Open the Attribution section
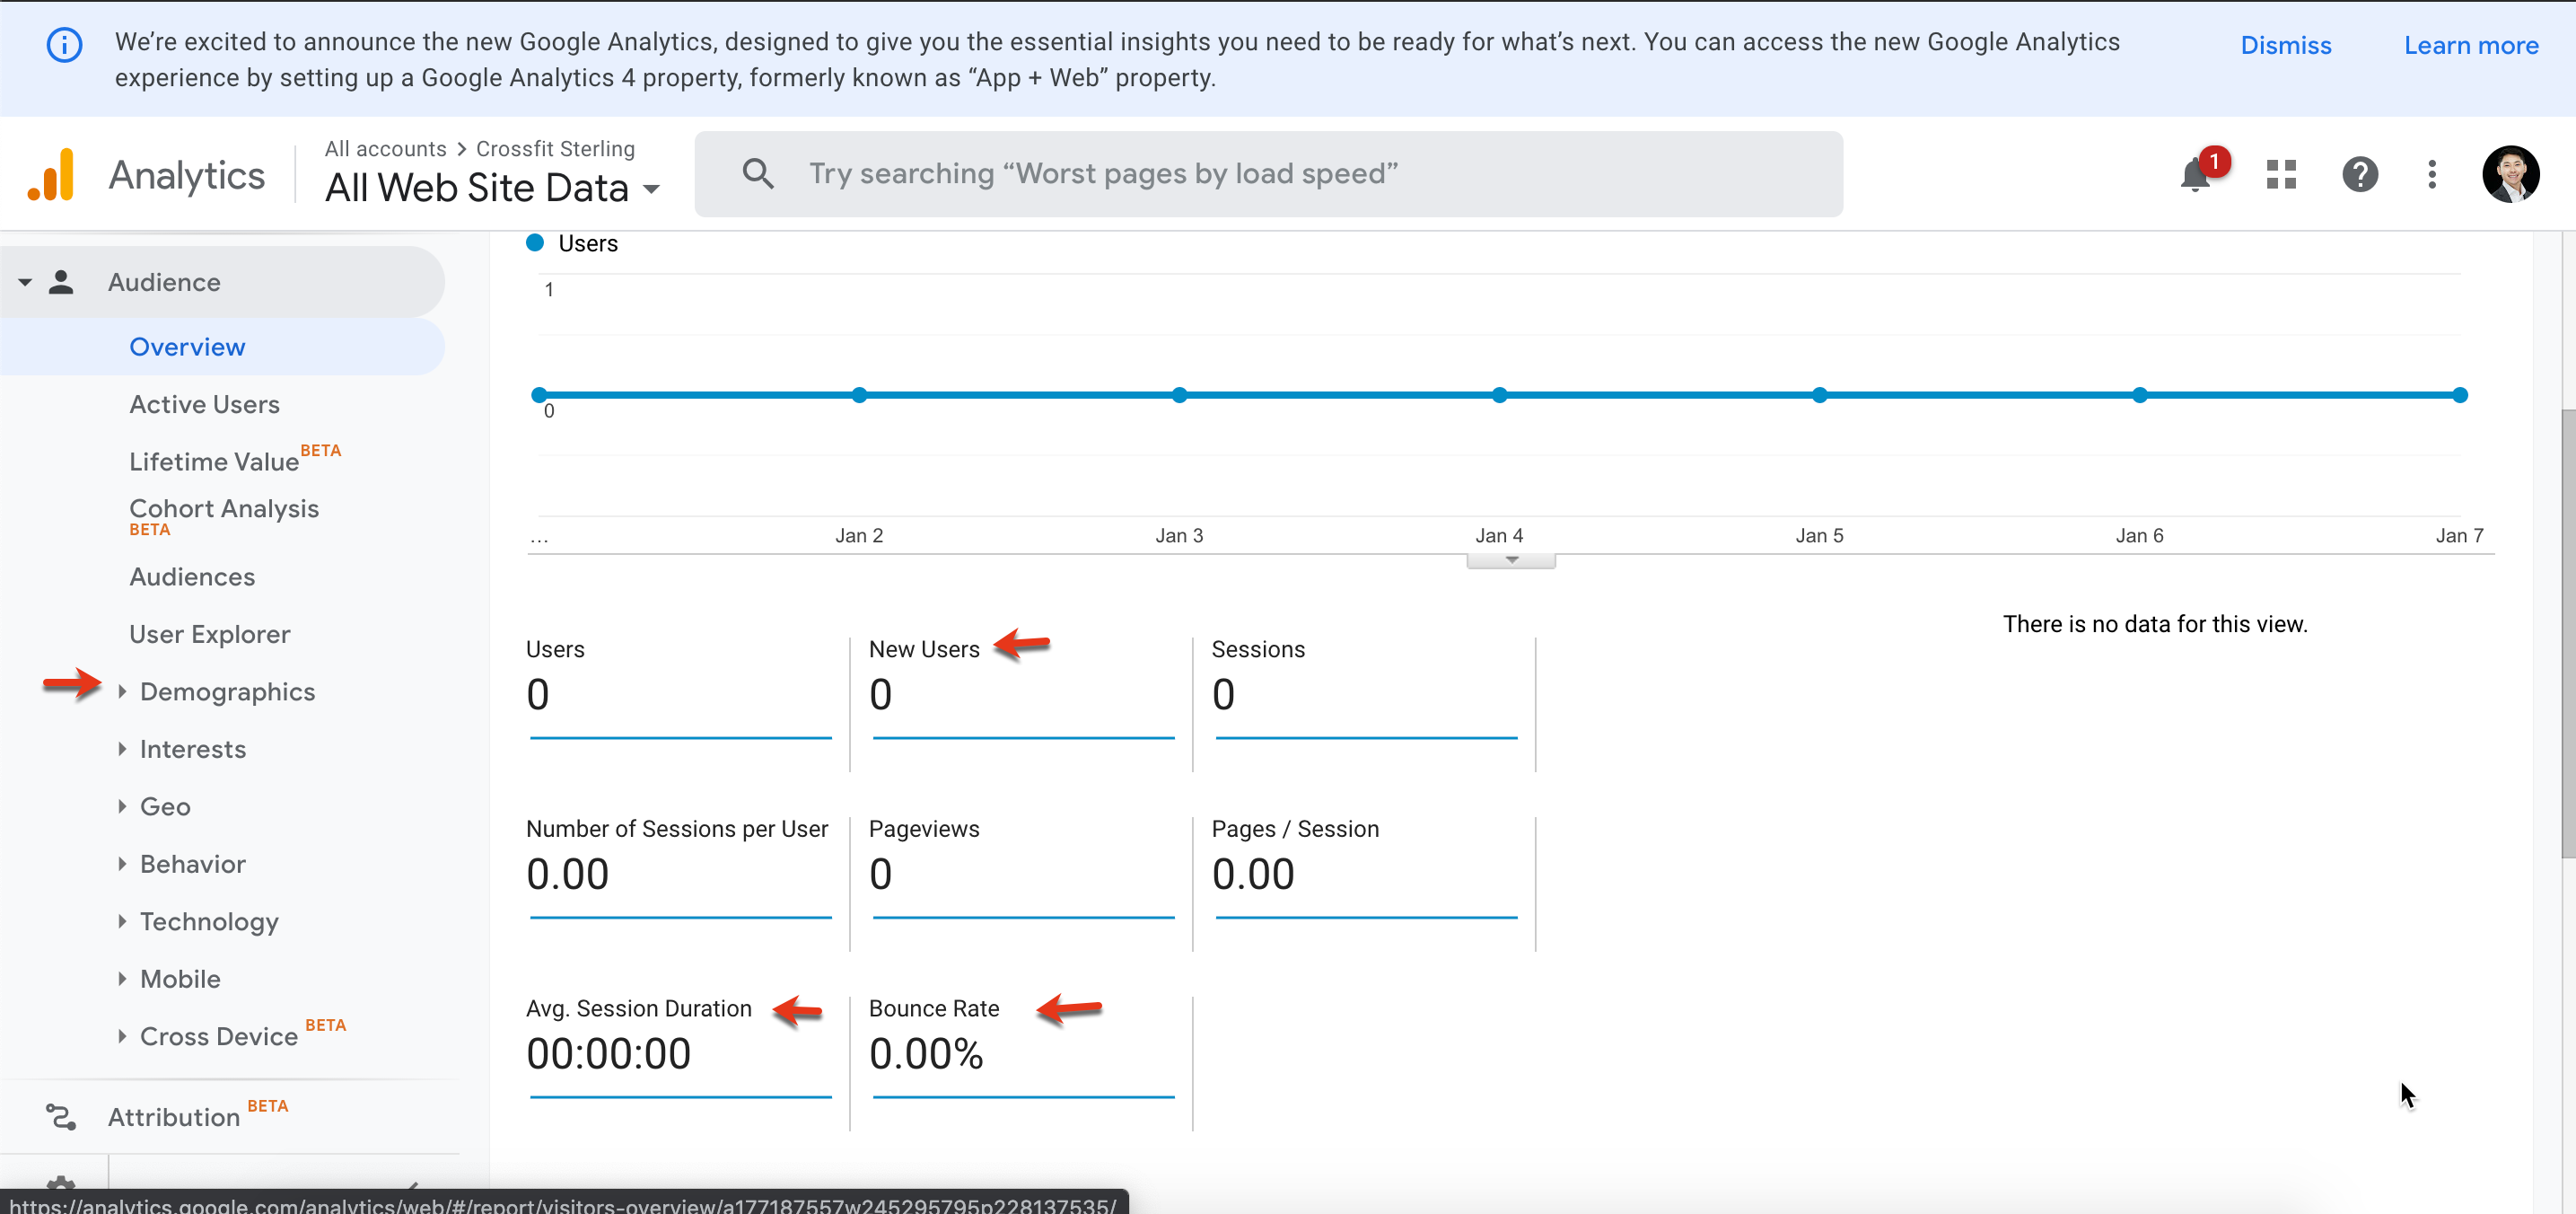2576x1214 pixels. pyautogui.click(x=174, y=1116)
